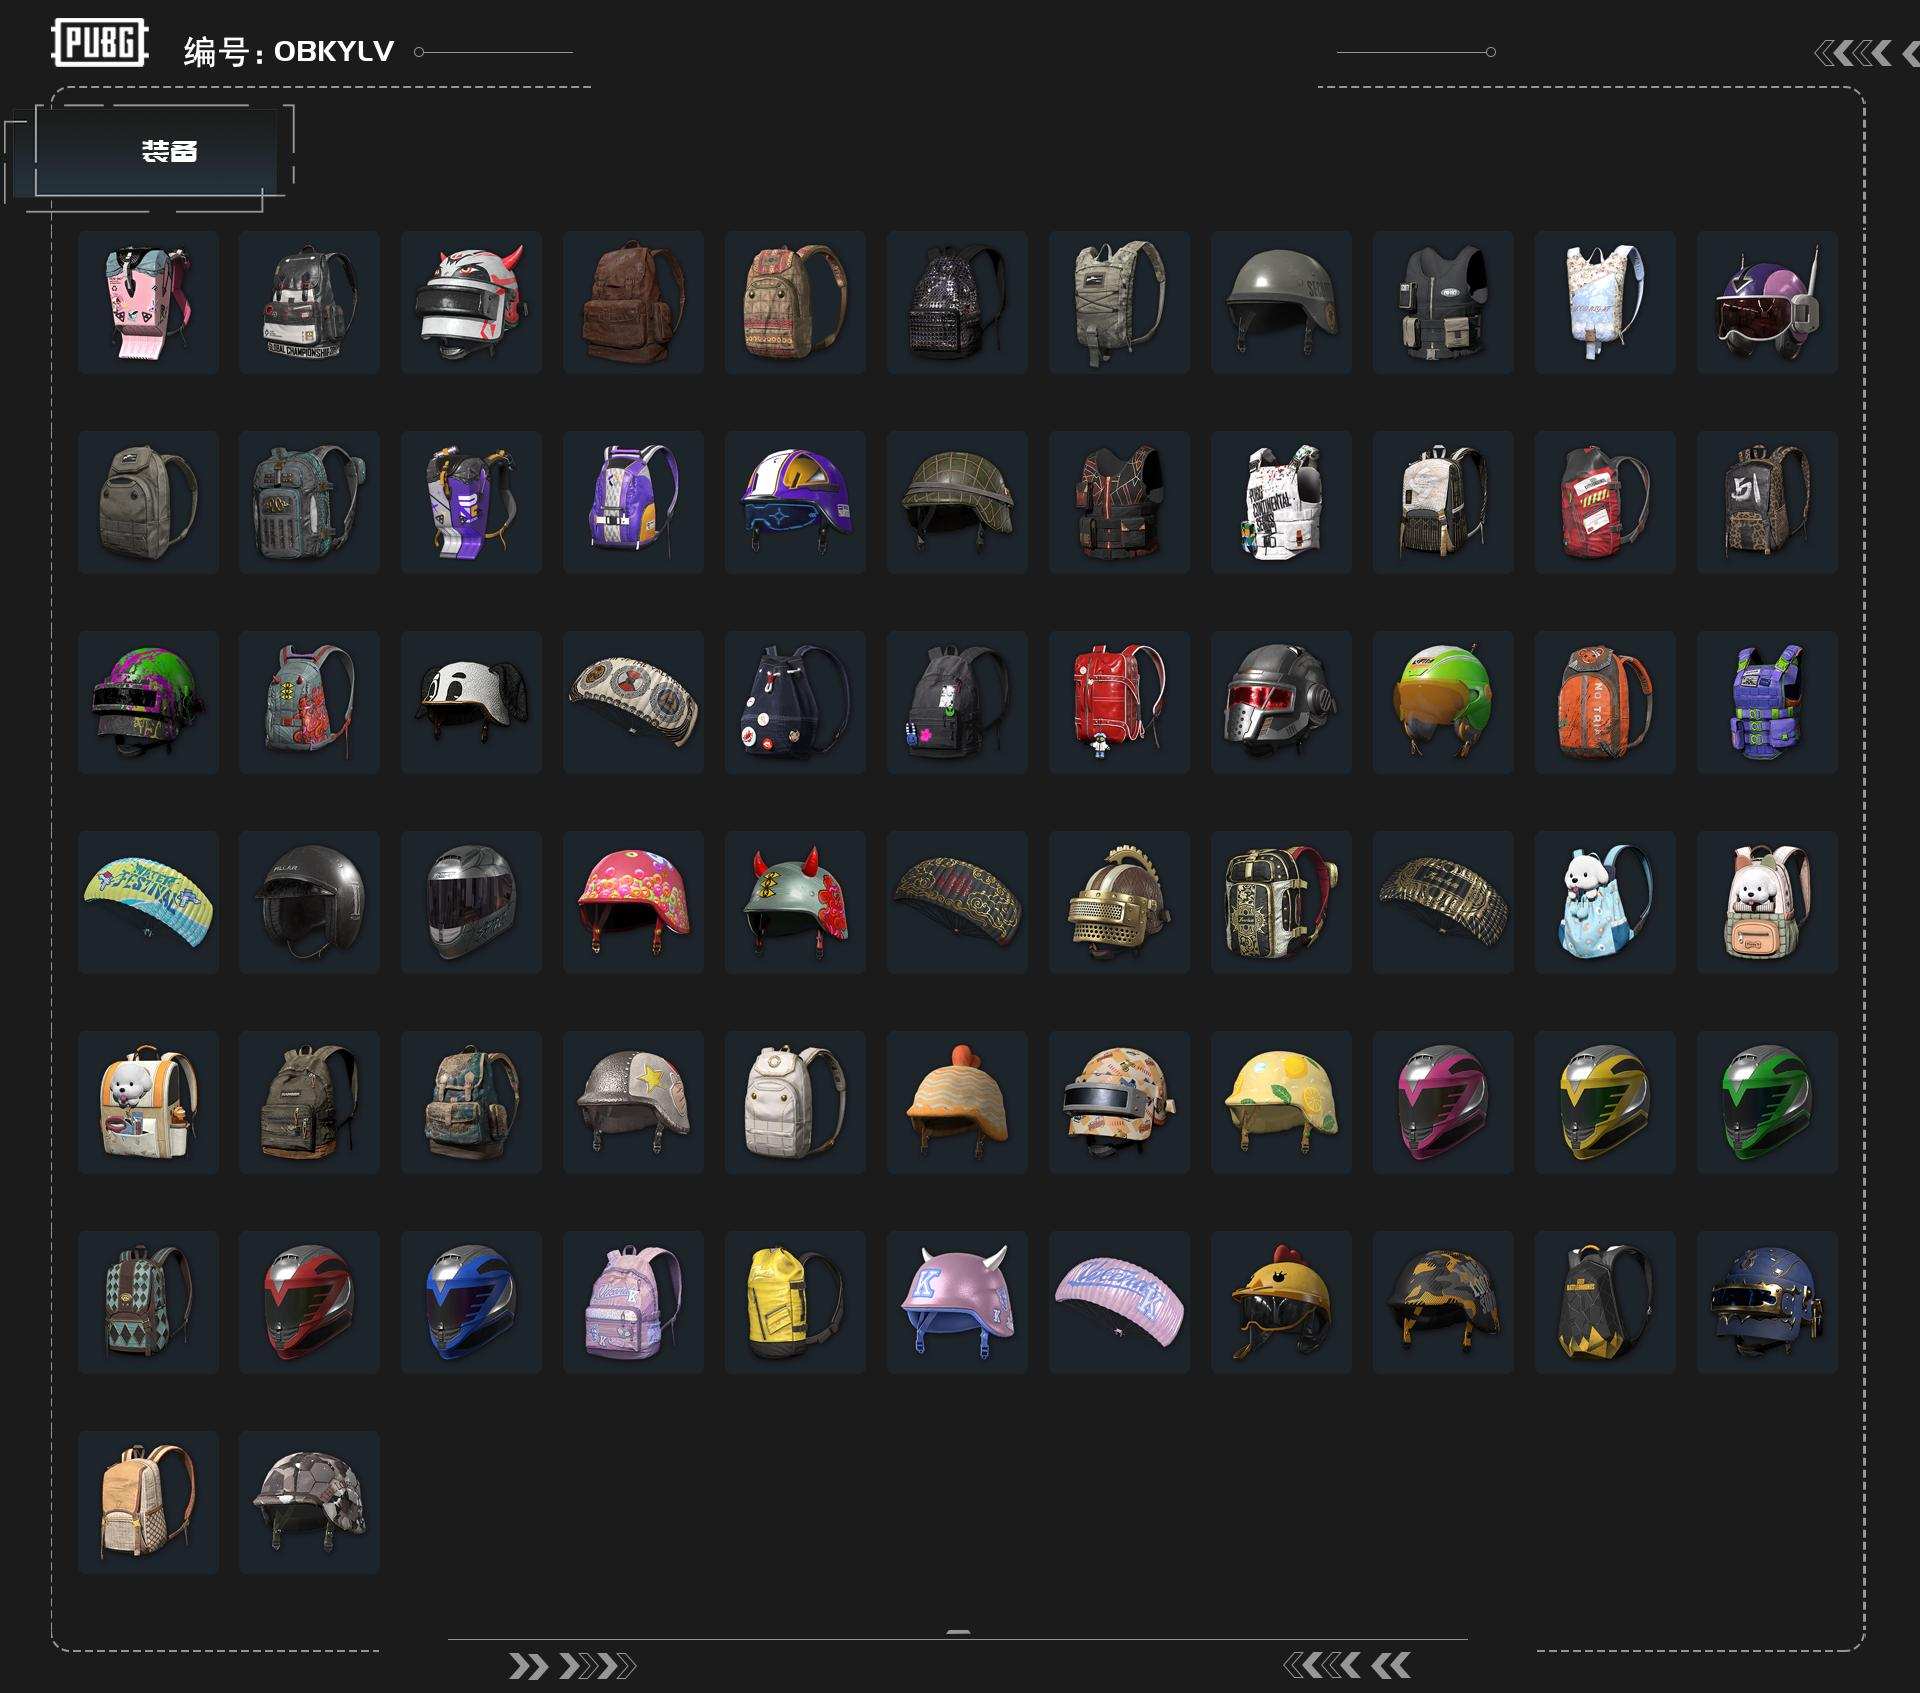Screen dimensions: 1920x1693
Task: Select the black and gold ornate backpack
Action: (1281, 902)
